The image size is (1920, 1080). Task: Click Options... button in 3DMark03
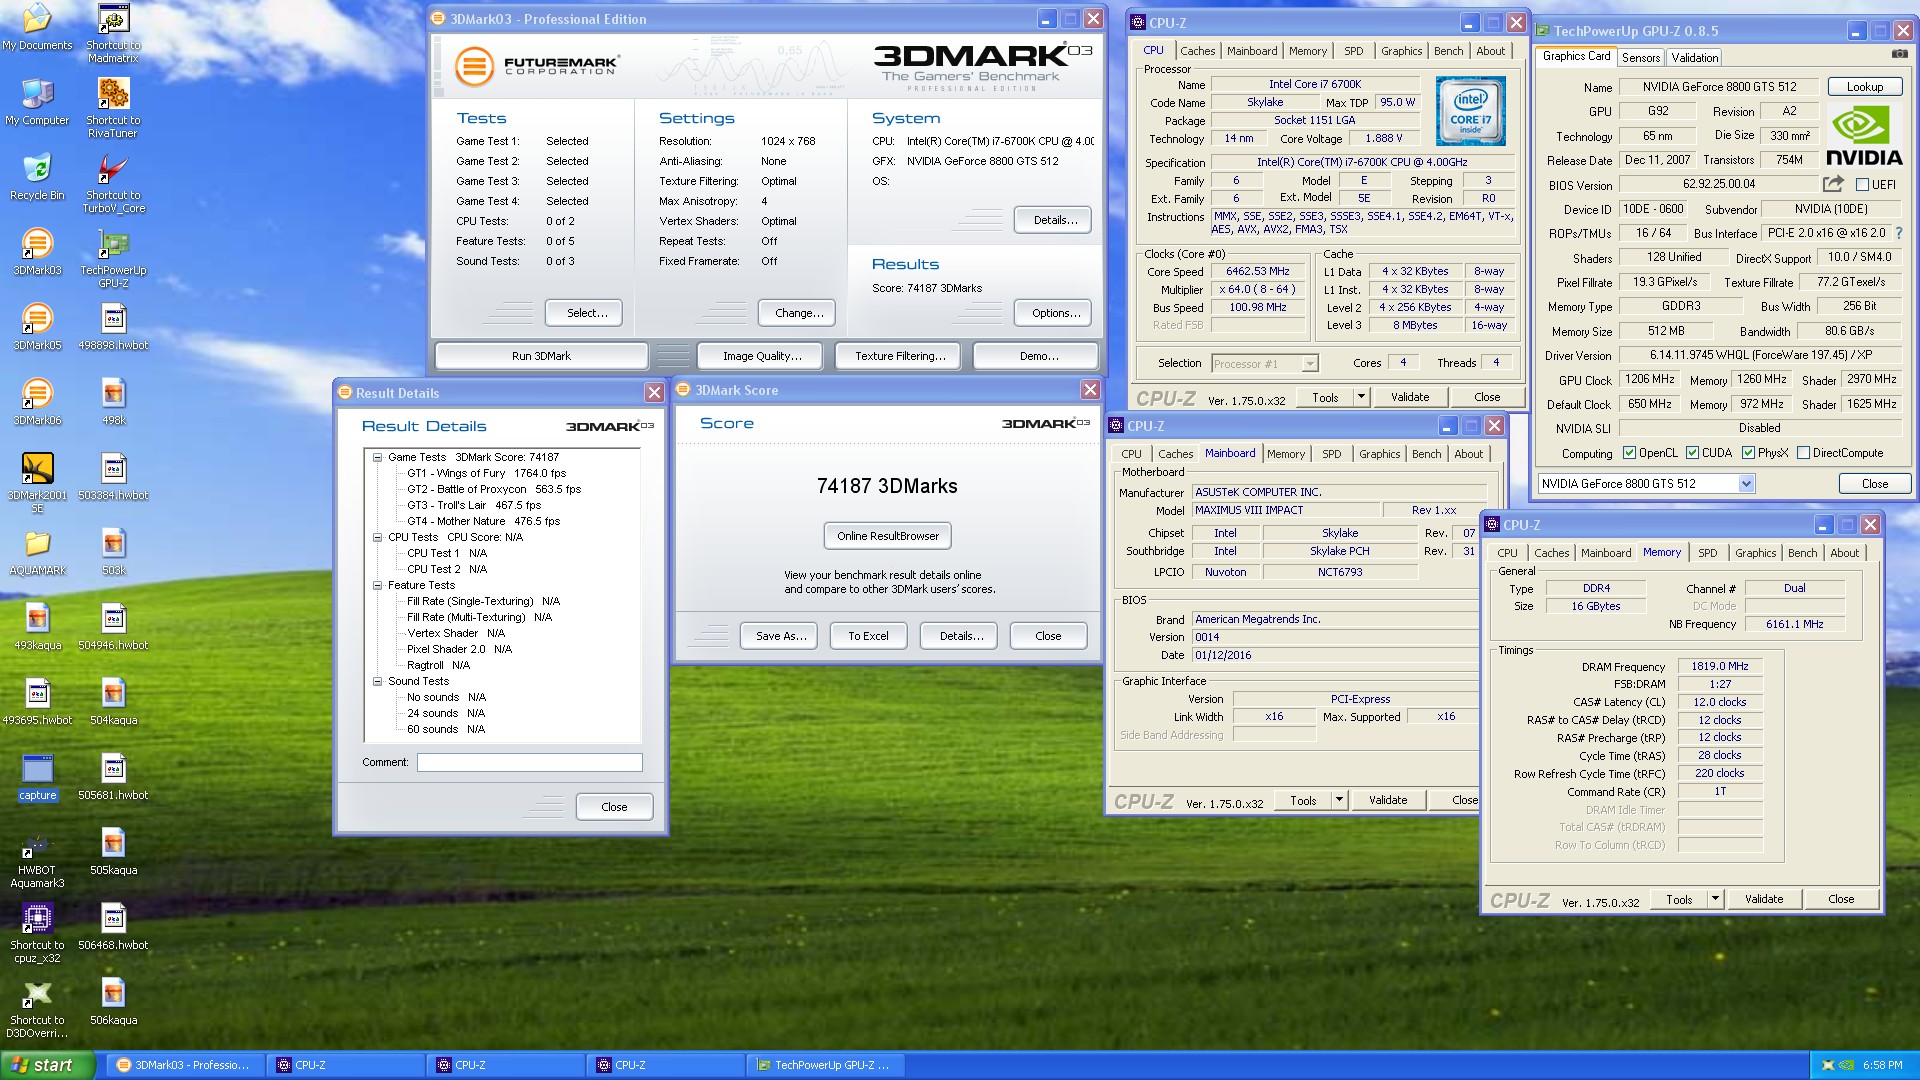(x=1055, y=313)
